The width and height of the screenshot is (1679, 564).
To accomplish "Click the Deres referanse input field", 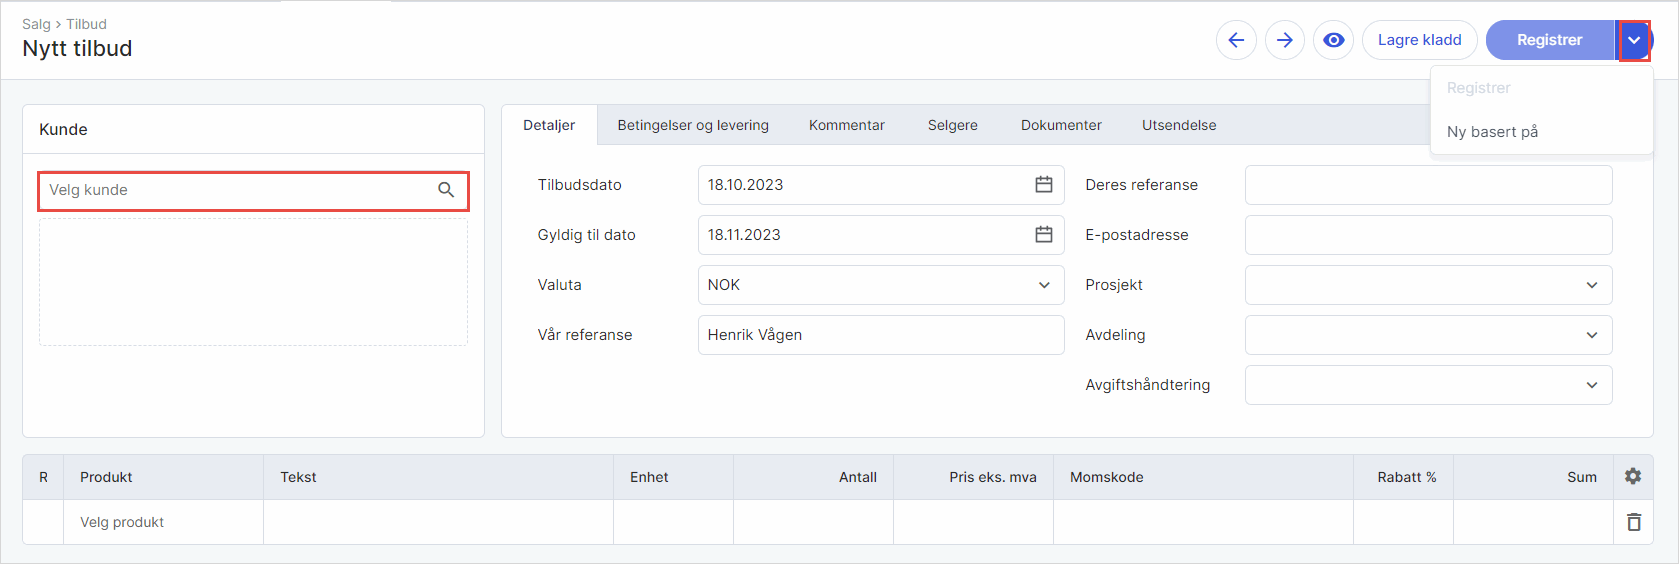I will pos(1428,185).
